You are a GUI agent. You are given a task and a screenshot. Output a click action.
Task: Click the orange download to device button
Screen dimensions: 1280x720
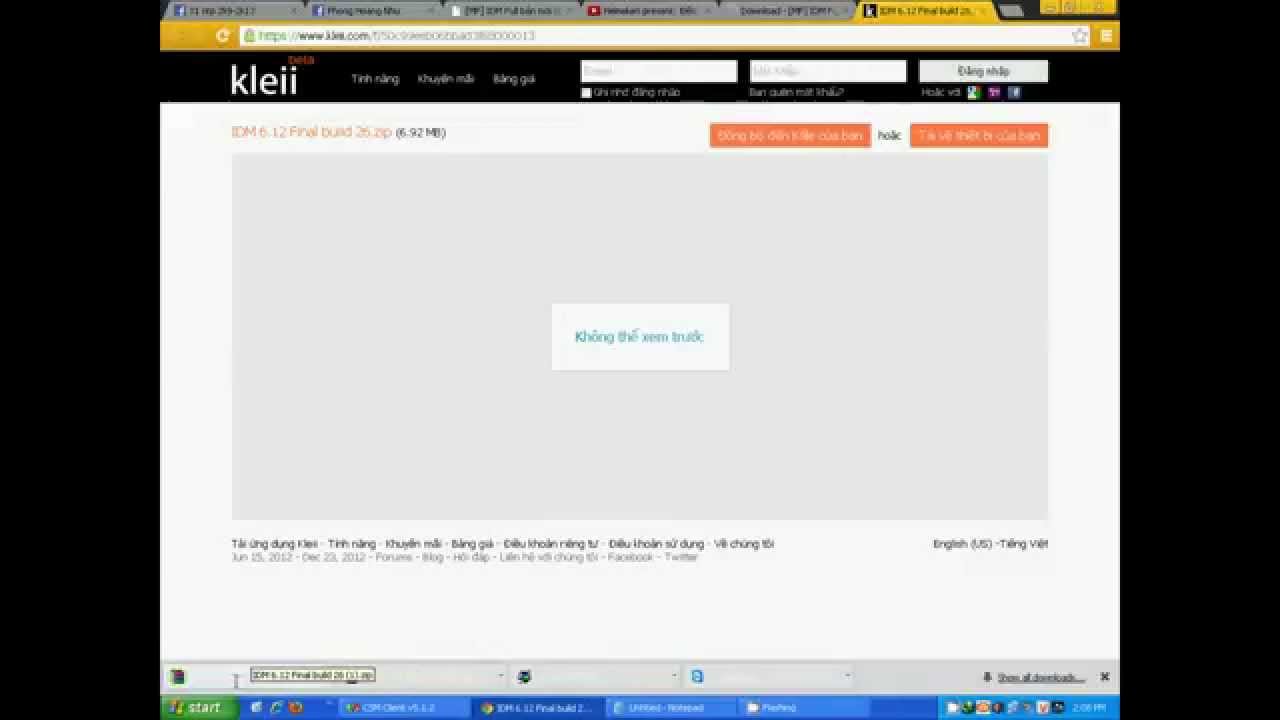pos(979,135)
